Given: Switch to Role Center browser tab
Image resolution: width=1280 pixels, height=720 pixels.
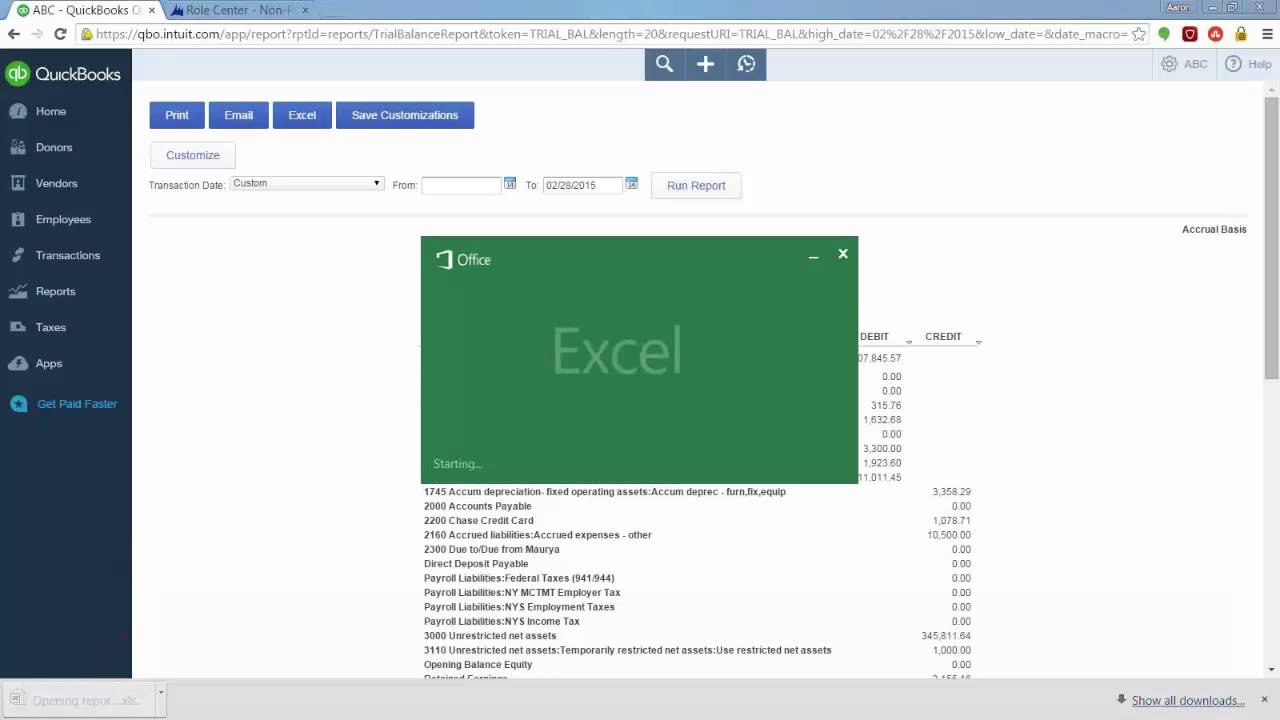Looking at the screenshot, I should (238, 10).
